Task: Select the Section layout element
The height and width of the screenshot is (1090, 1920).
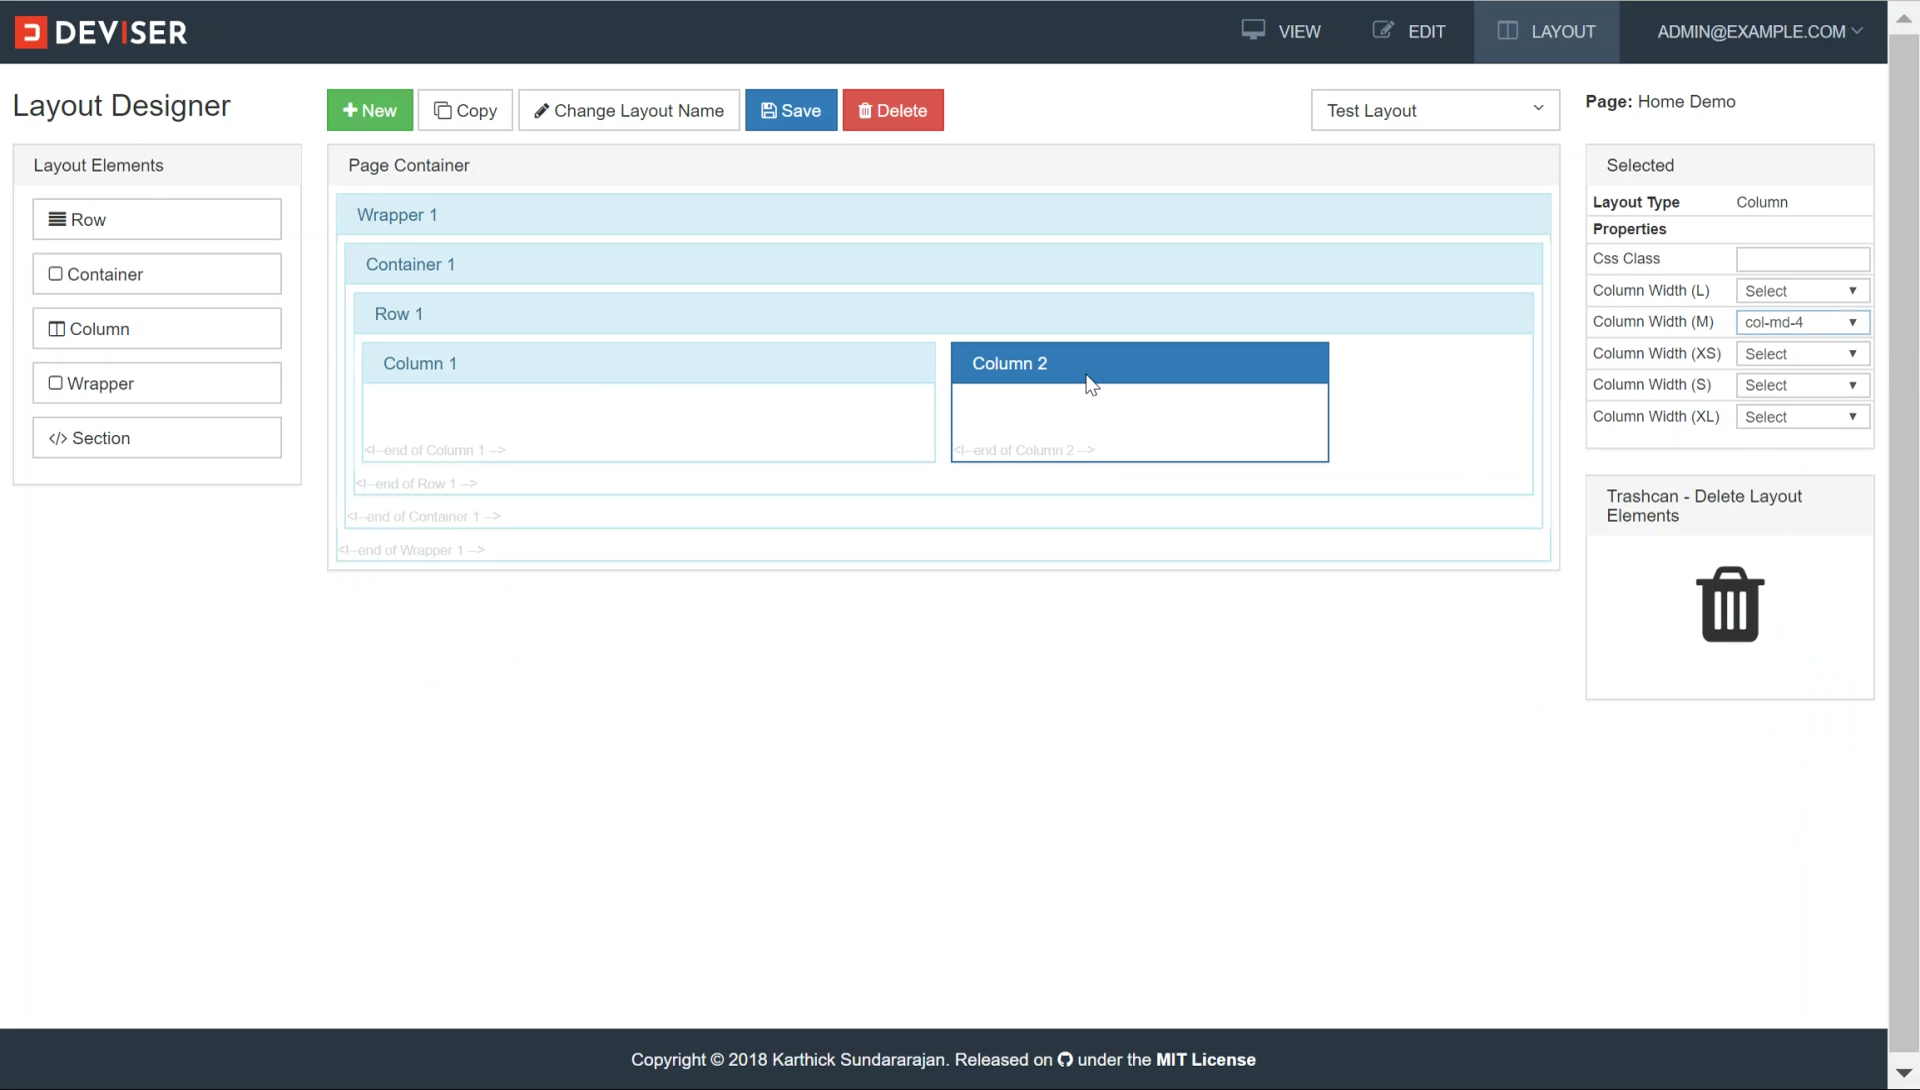Action: (157, 438)
